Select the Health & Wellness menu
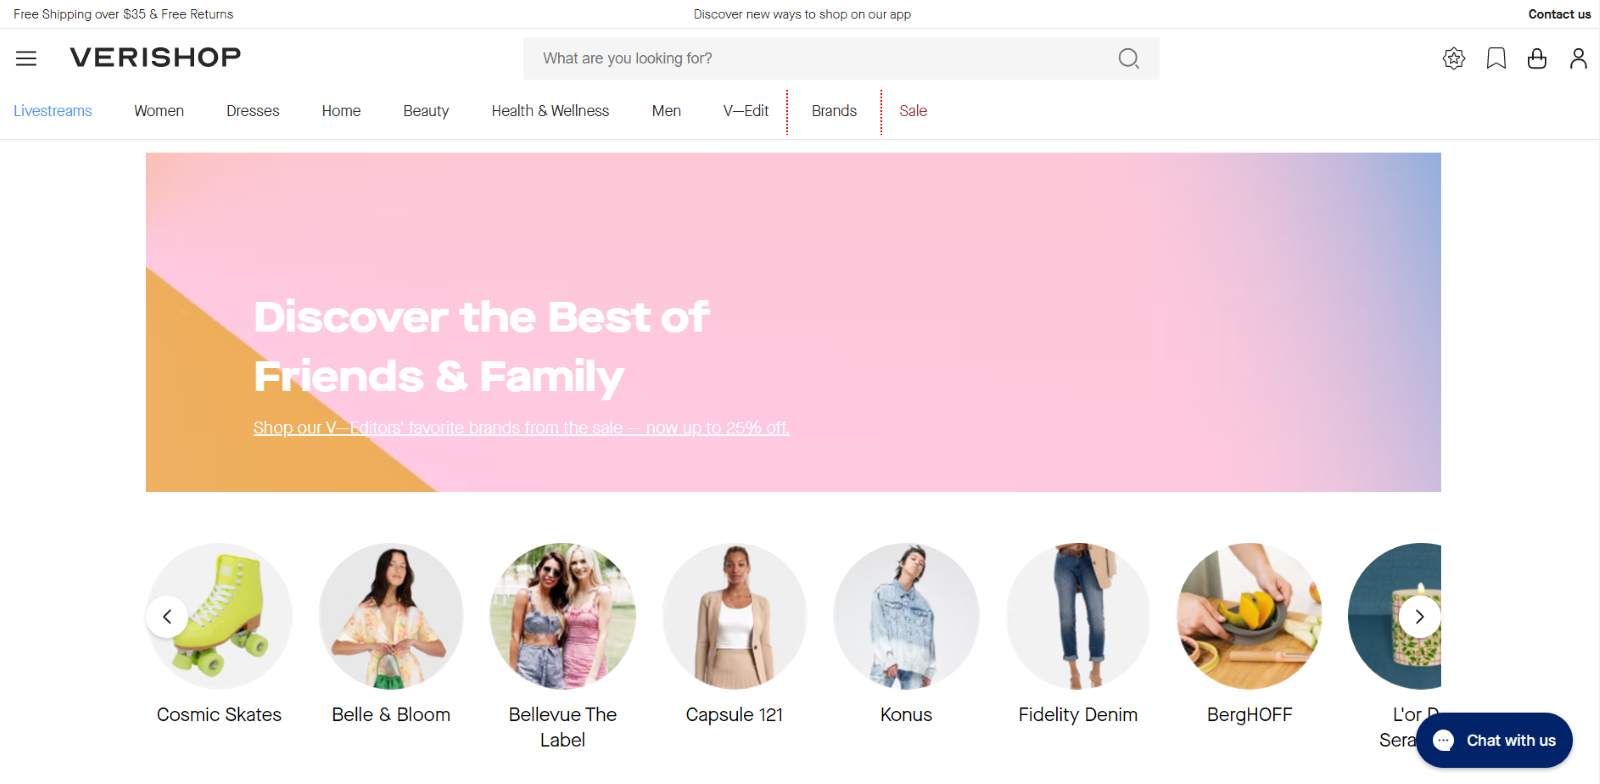The width and height of the screenshot is (1600, 784). point(550,111)
